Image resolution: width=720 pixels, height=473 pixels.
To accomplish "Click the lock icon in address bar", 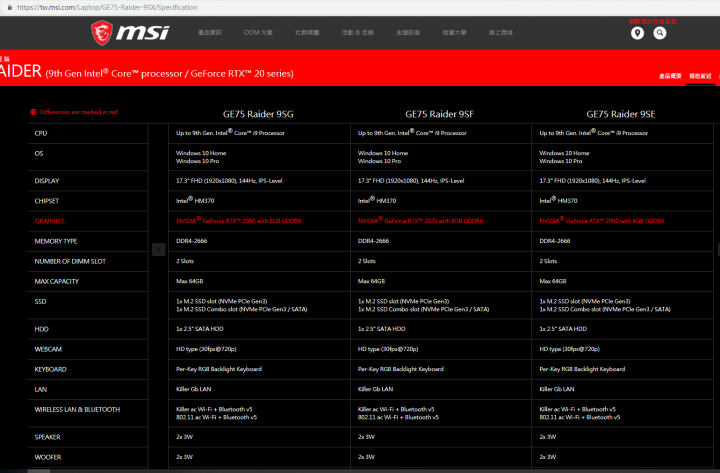I will click(x=10, y=7).
